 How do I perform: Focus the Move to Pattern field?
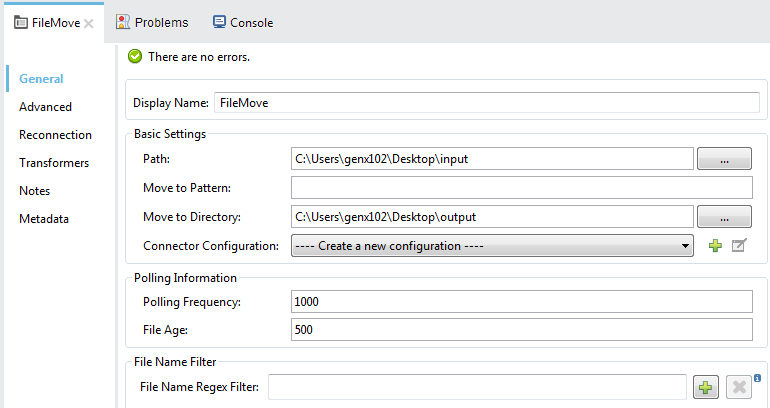point(521,187)
